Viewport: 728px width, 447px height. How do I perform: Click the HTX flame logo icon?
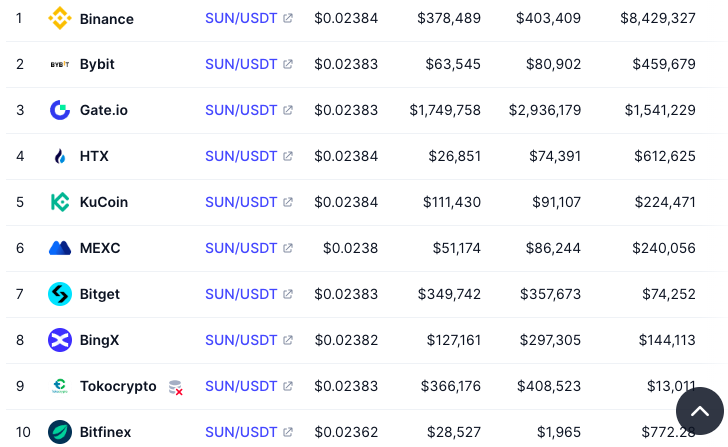60,156
